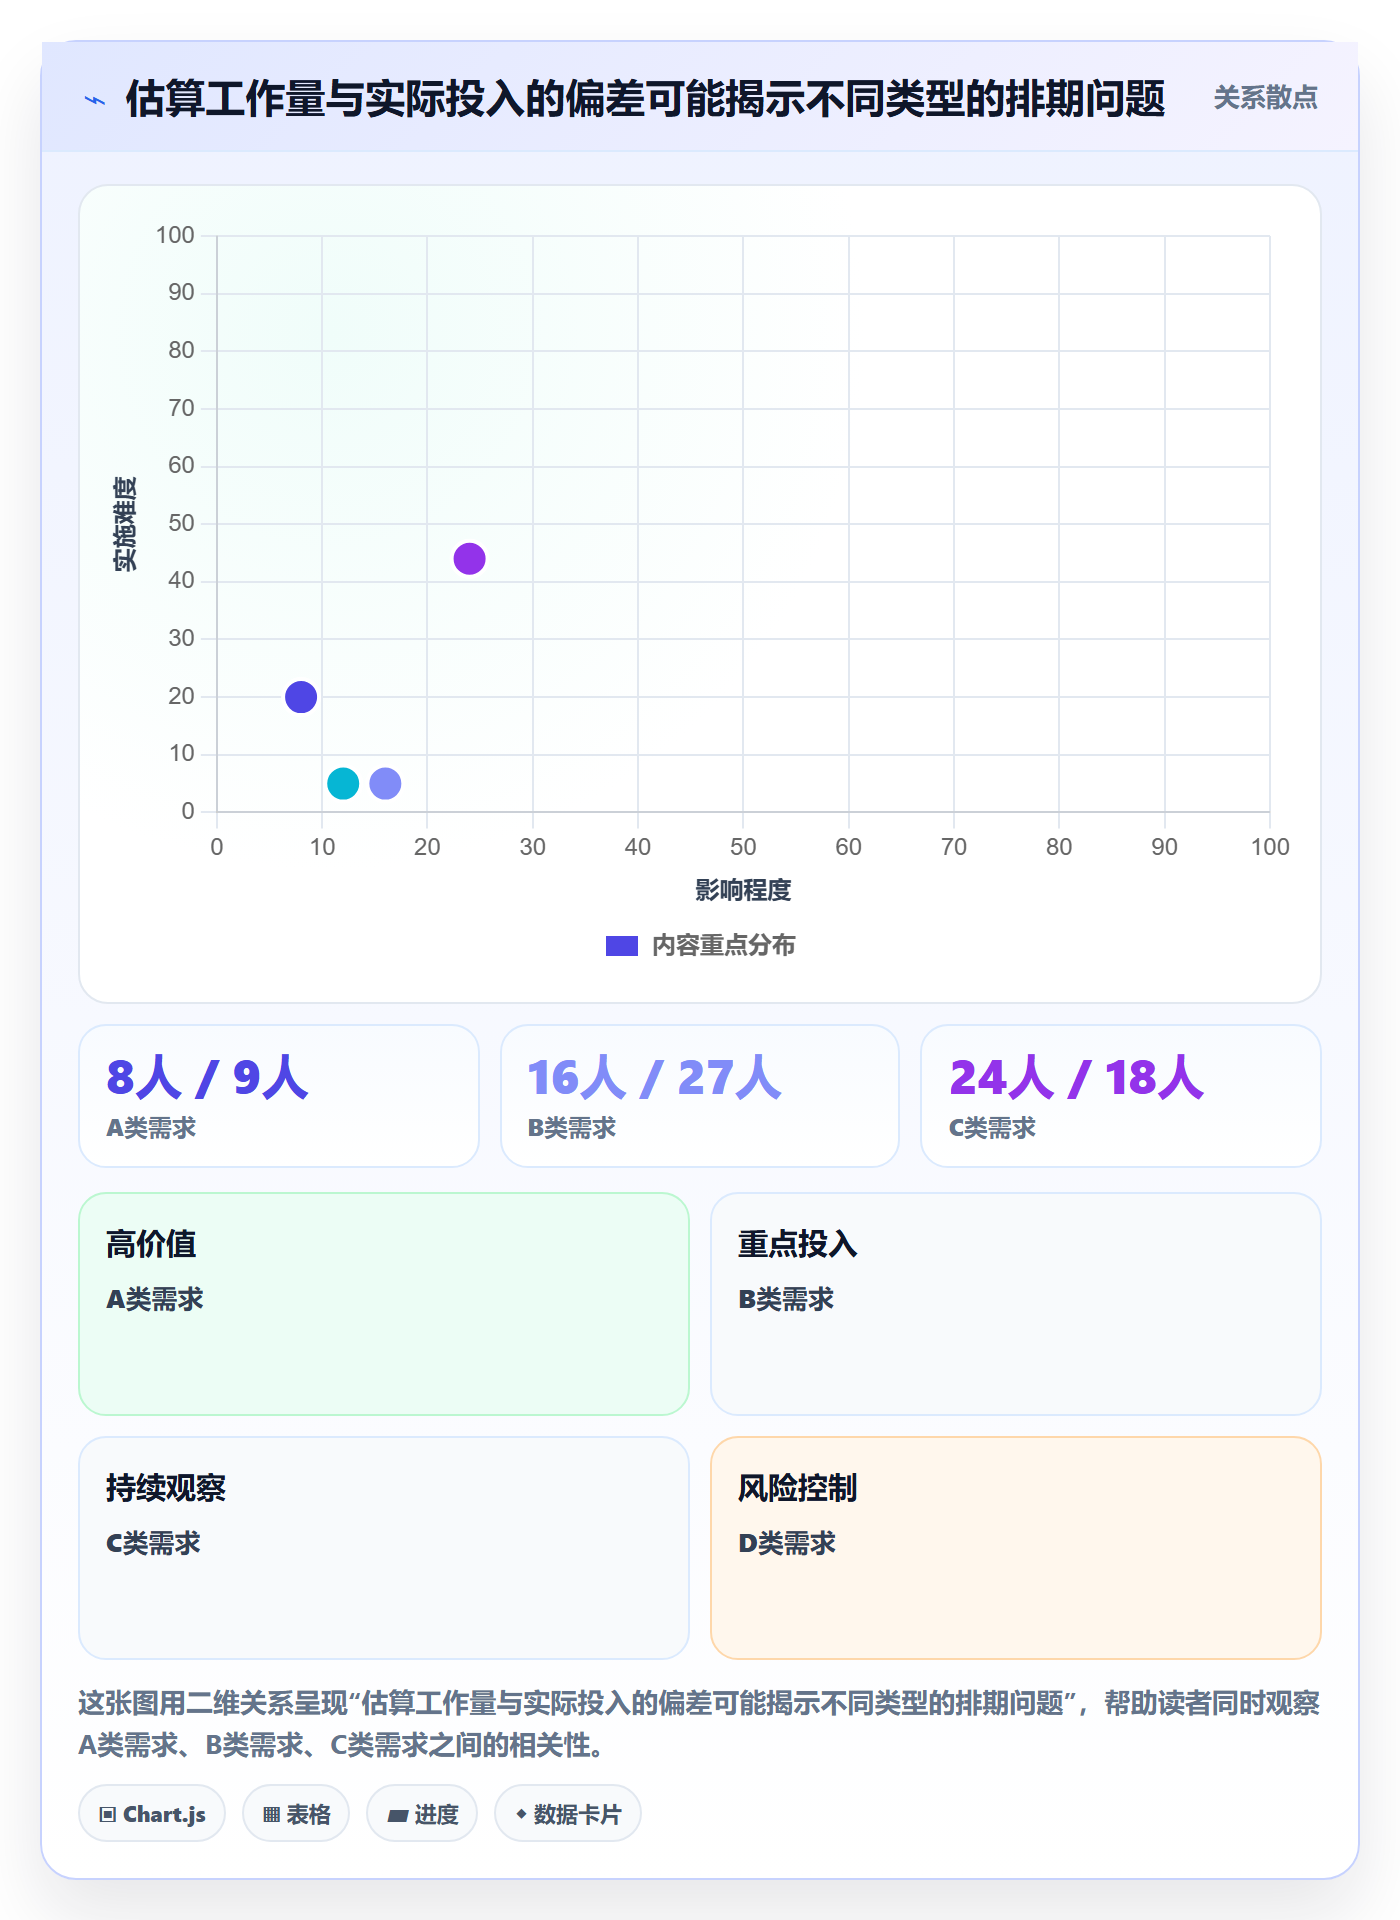This screenshot has width=1400, height=1920.
Task: Click the dark blue scatter point at 20
Action: point(301,696)
